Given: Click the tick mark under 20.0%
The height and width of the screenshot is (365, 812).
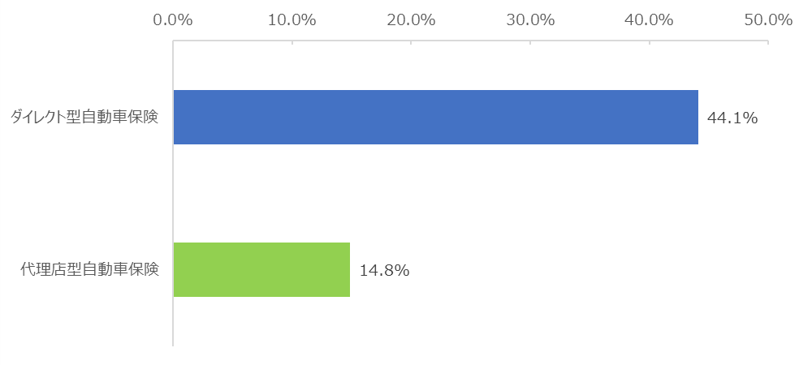Looking at the screenshot, I should pyautogui.click(x=411, y=42).
